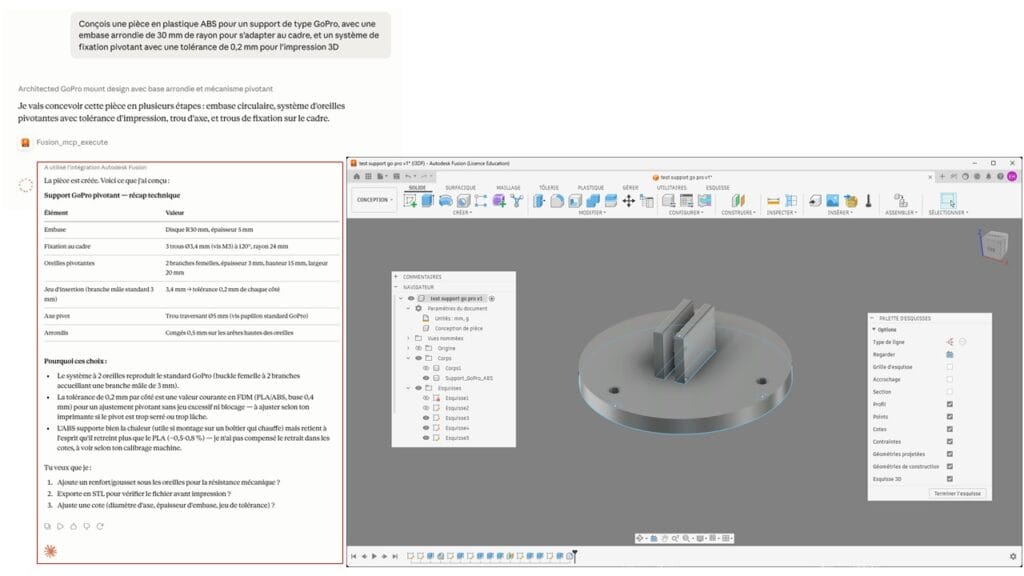Open the MODIFIER dropdown menu
1024x576 pixels.
(592, 213)
